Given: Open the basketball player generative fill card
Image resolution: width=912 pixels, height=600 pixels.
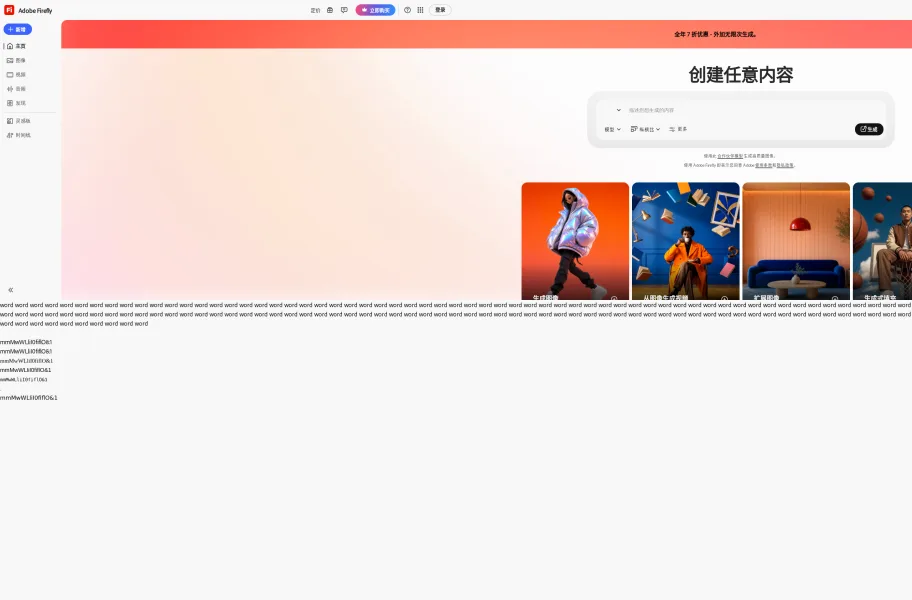Looking at the screenshot, I should (882, 241).
